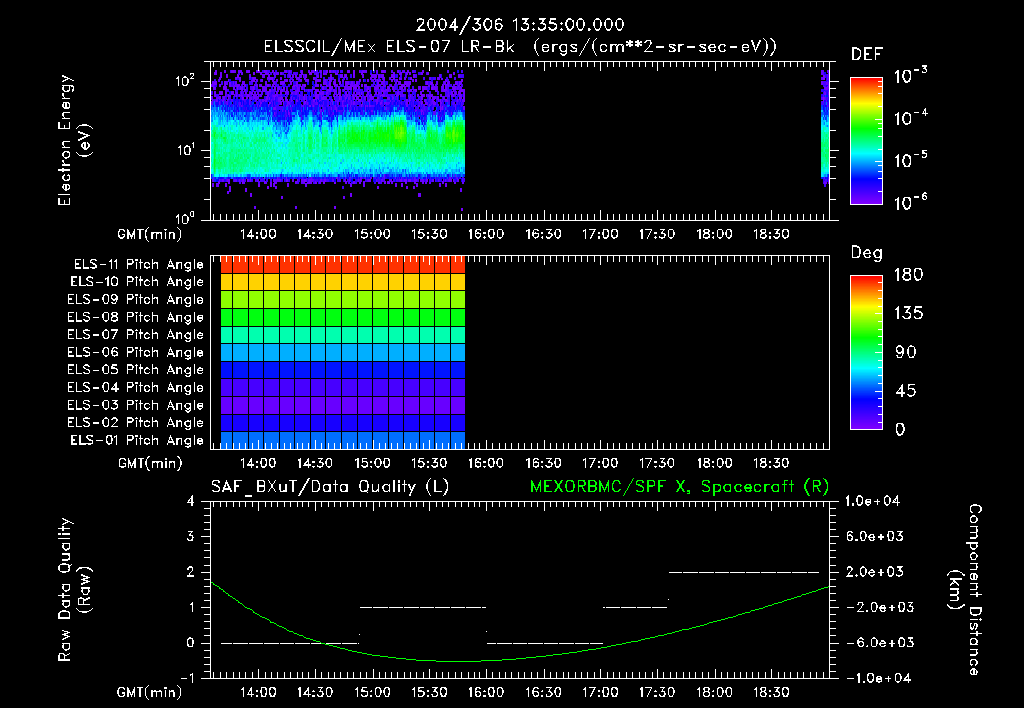Click 14:00 tick under the spectrogram panel
Screen dimensions: 1024x708
(258, 234)
